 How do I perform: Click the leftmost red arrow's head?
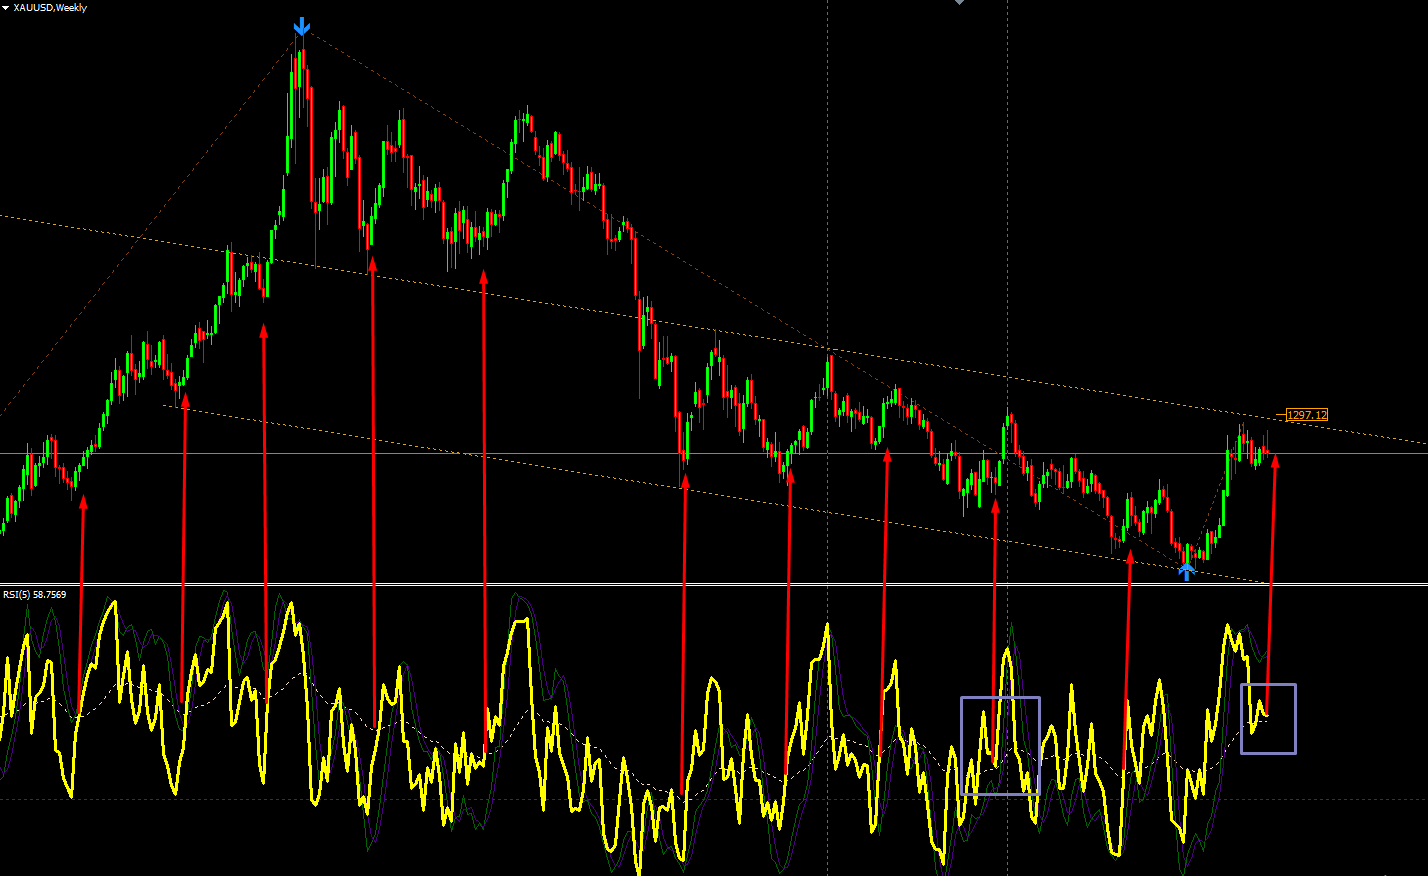click(x=83, y=503)
